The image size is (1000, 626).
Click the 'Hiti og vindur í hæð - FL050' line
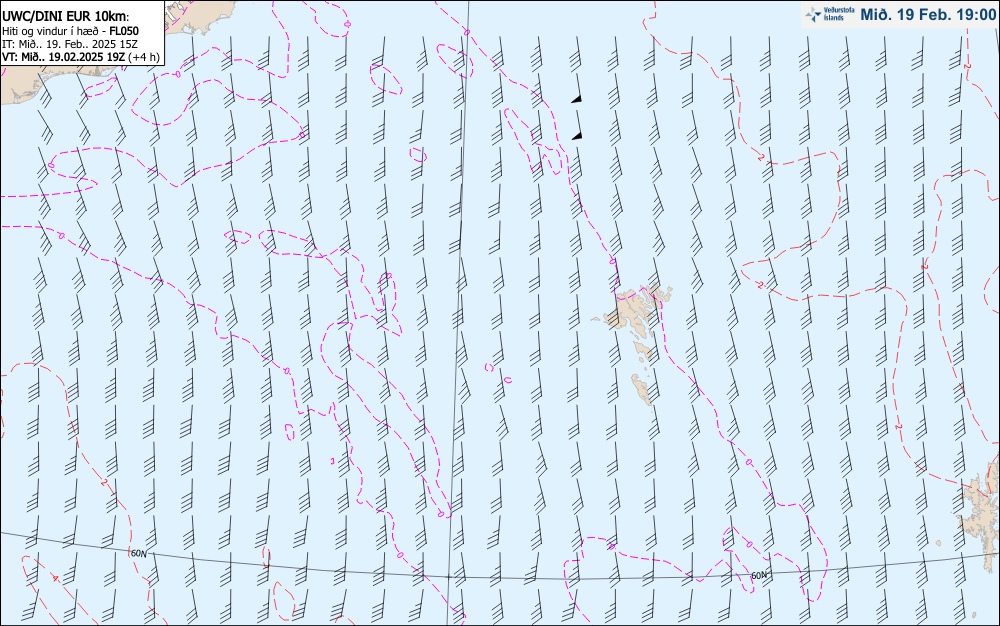[70, 31]
